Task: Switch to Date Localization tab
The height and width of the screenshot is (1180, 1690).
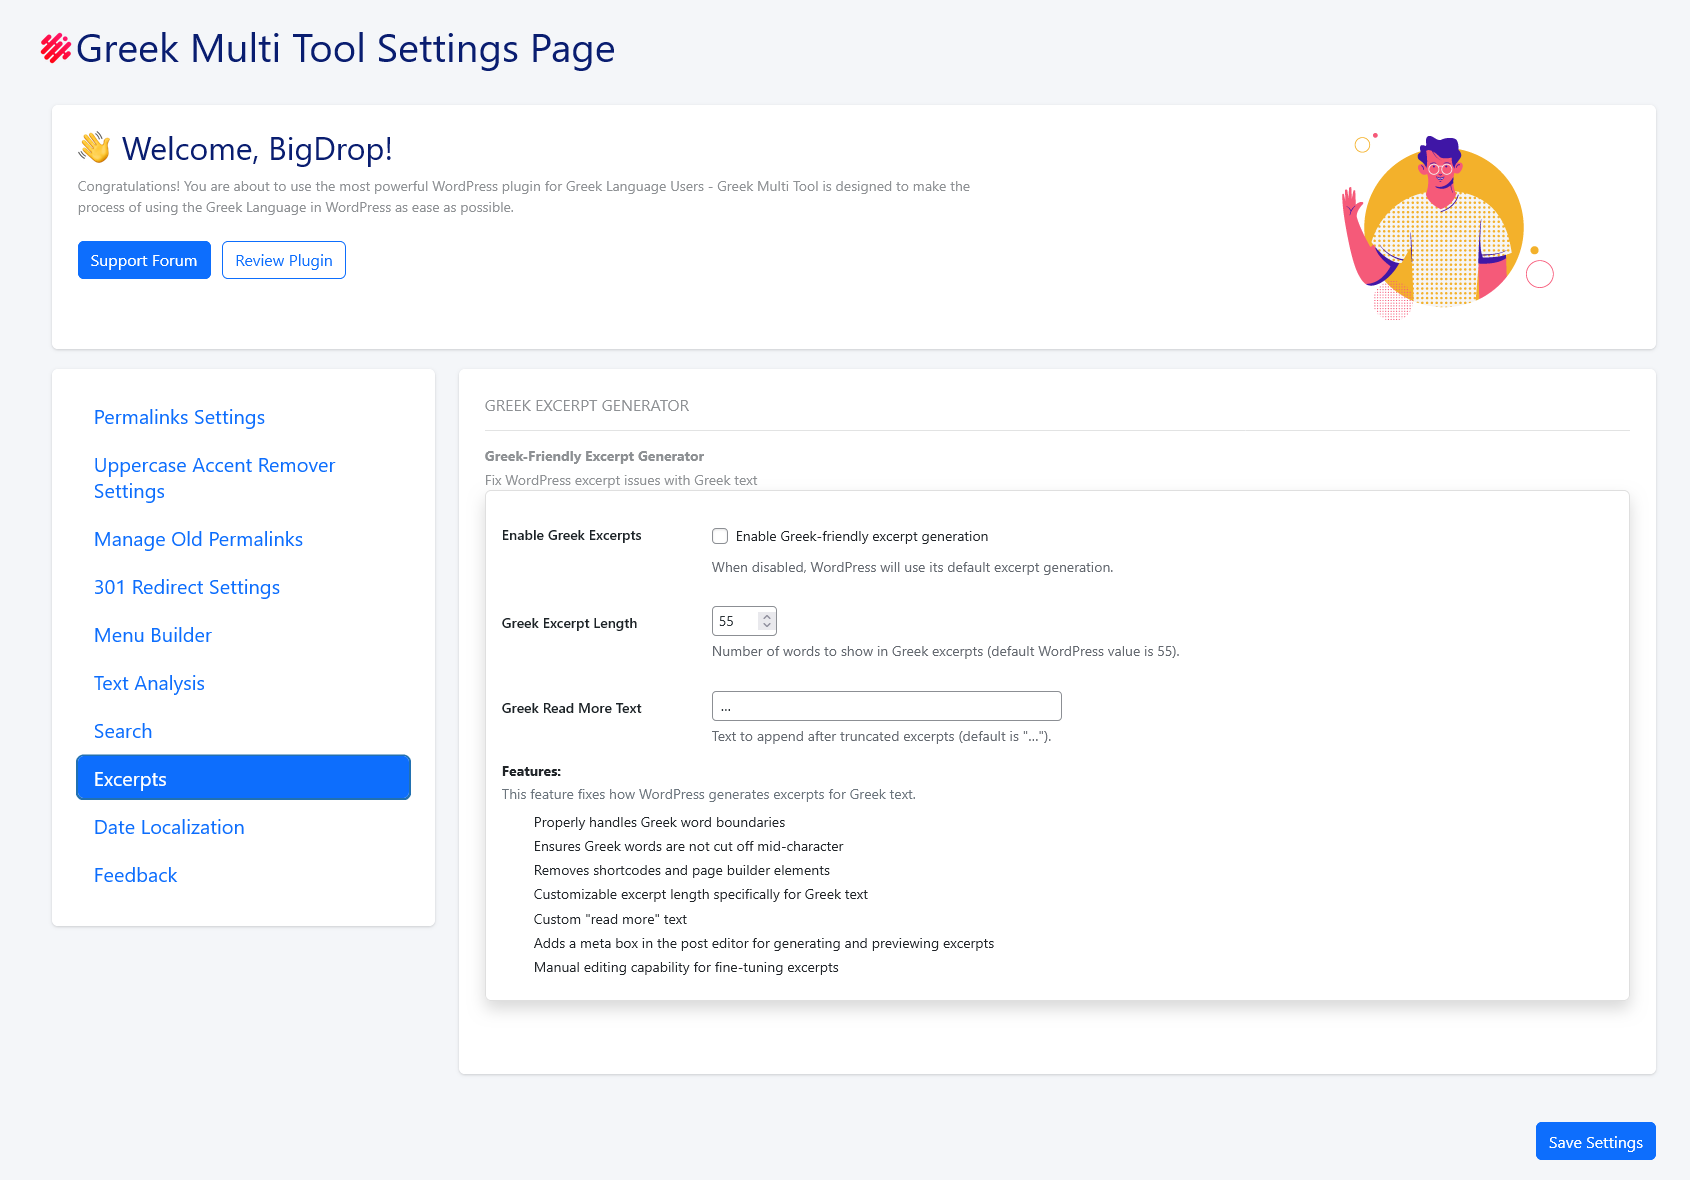Action: pos(169,827)
